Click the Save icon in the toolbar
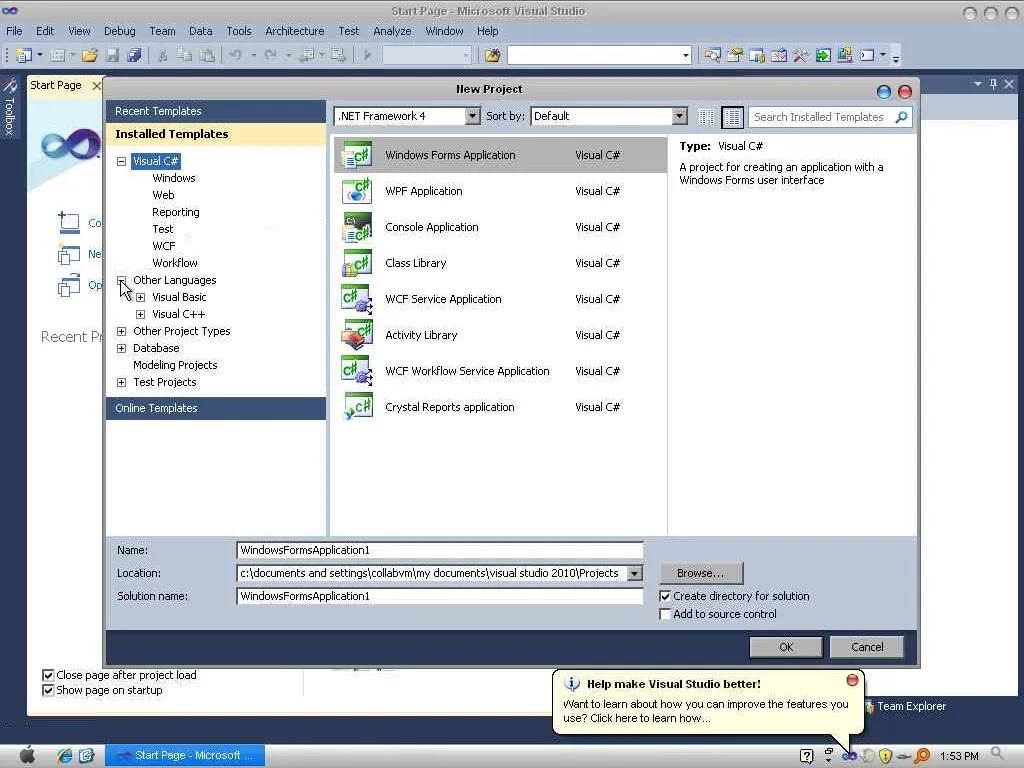This screenshot has height=768, width=1024. click(x=112, y=56)
